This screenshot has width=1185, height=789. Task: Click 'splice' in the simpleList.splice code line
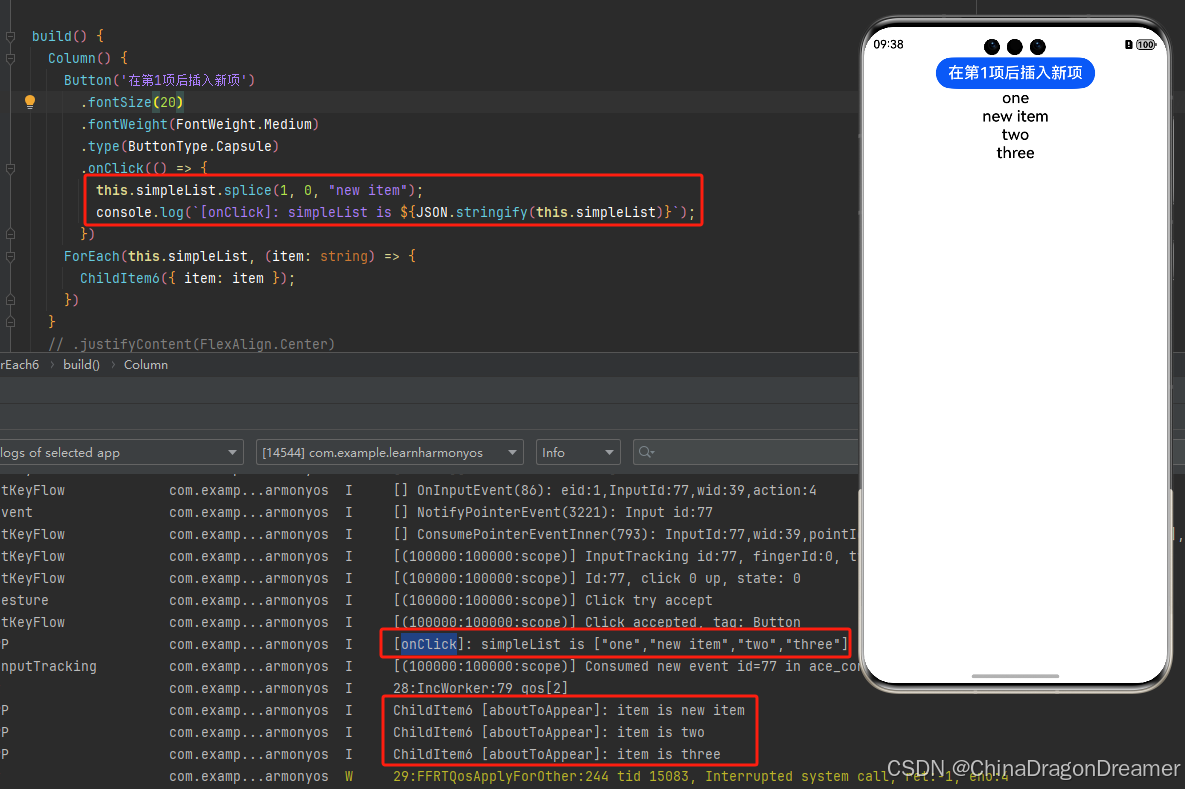coord(247,190)
